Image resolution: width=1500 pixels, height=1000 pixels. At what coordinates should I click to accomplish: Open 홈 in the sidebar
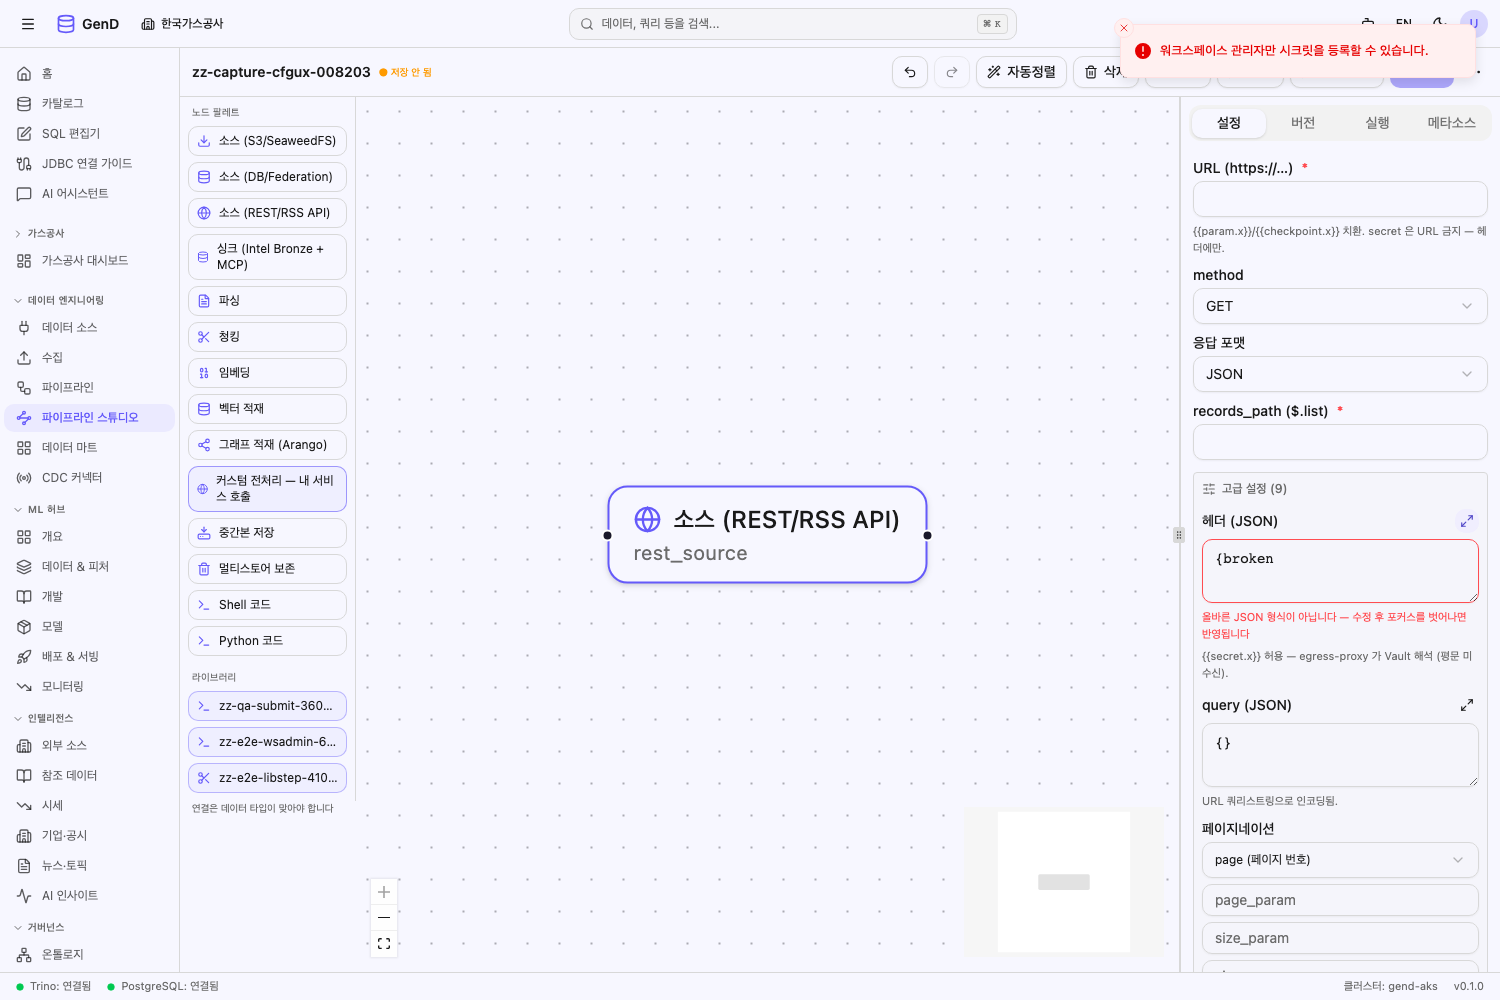tap(90, 74)
